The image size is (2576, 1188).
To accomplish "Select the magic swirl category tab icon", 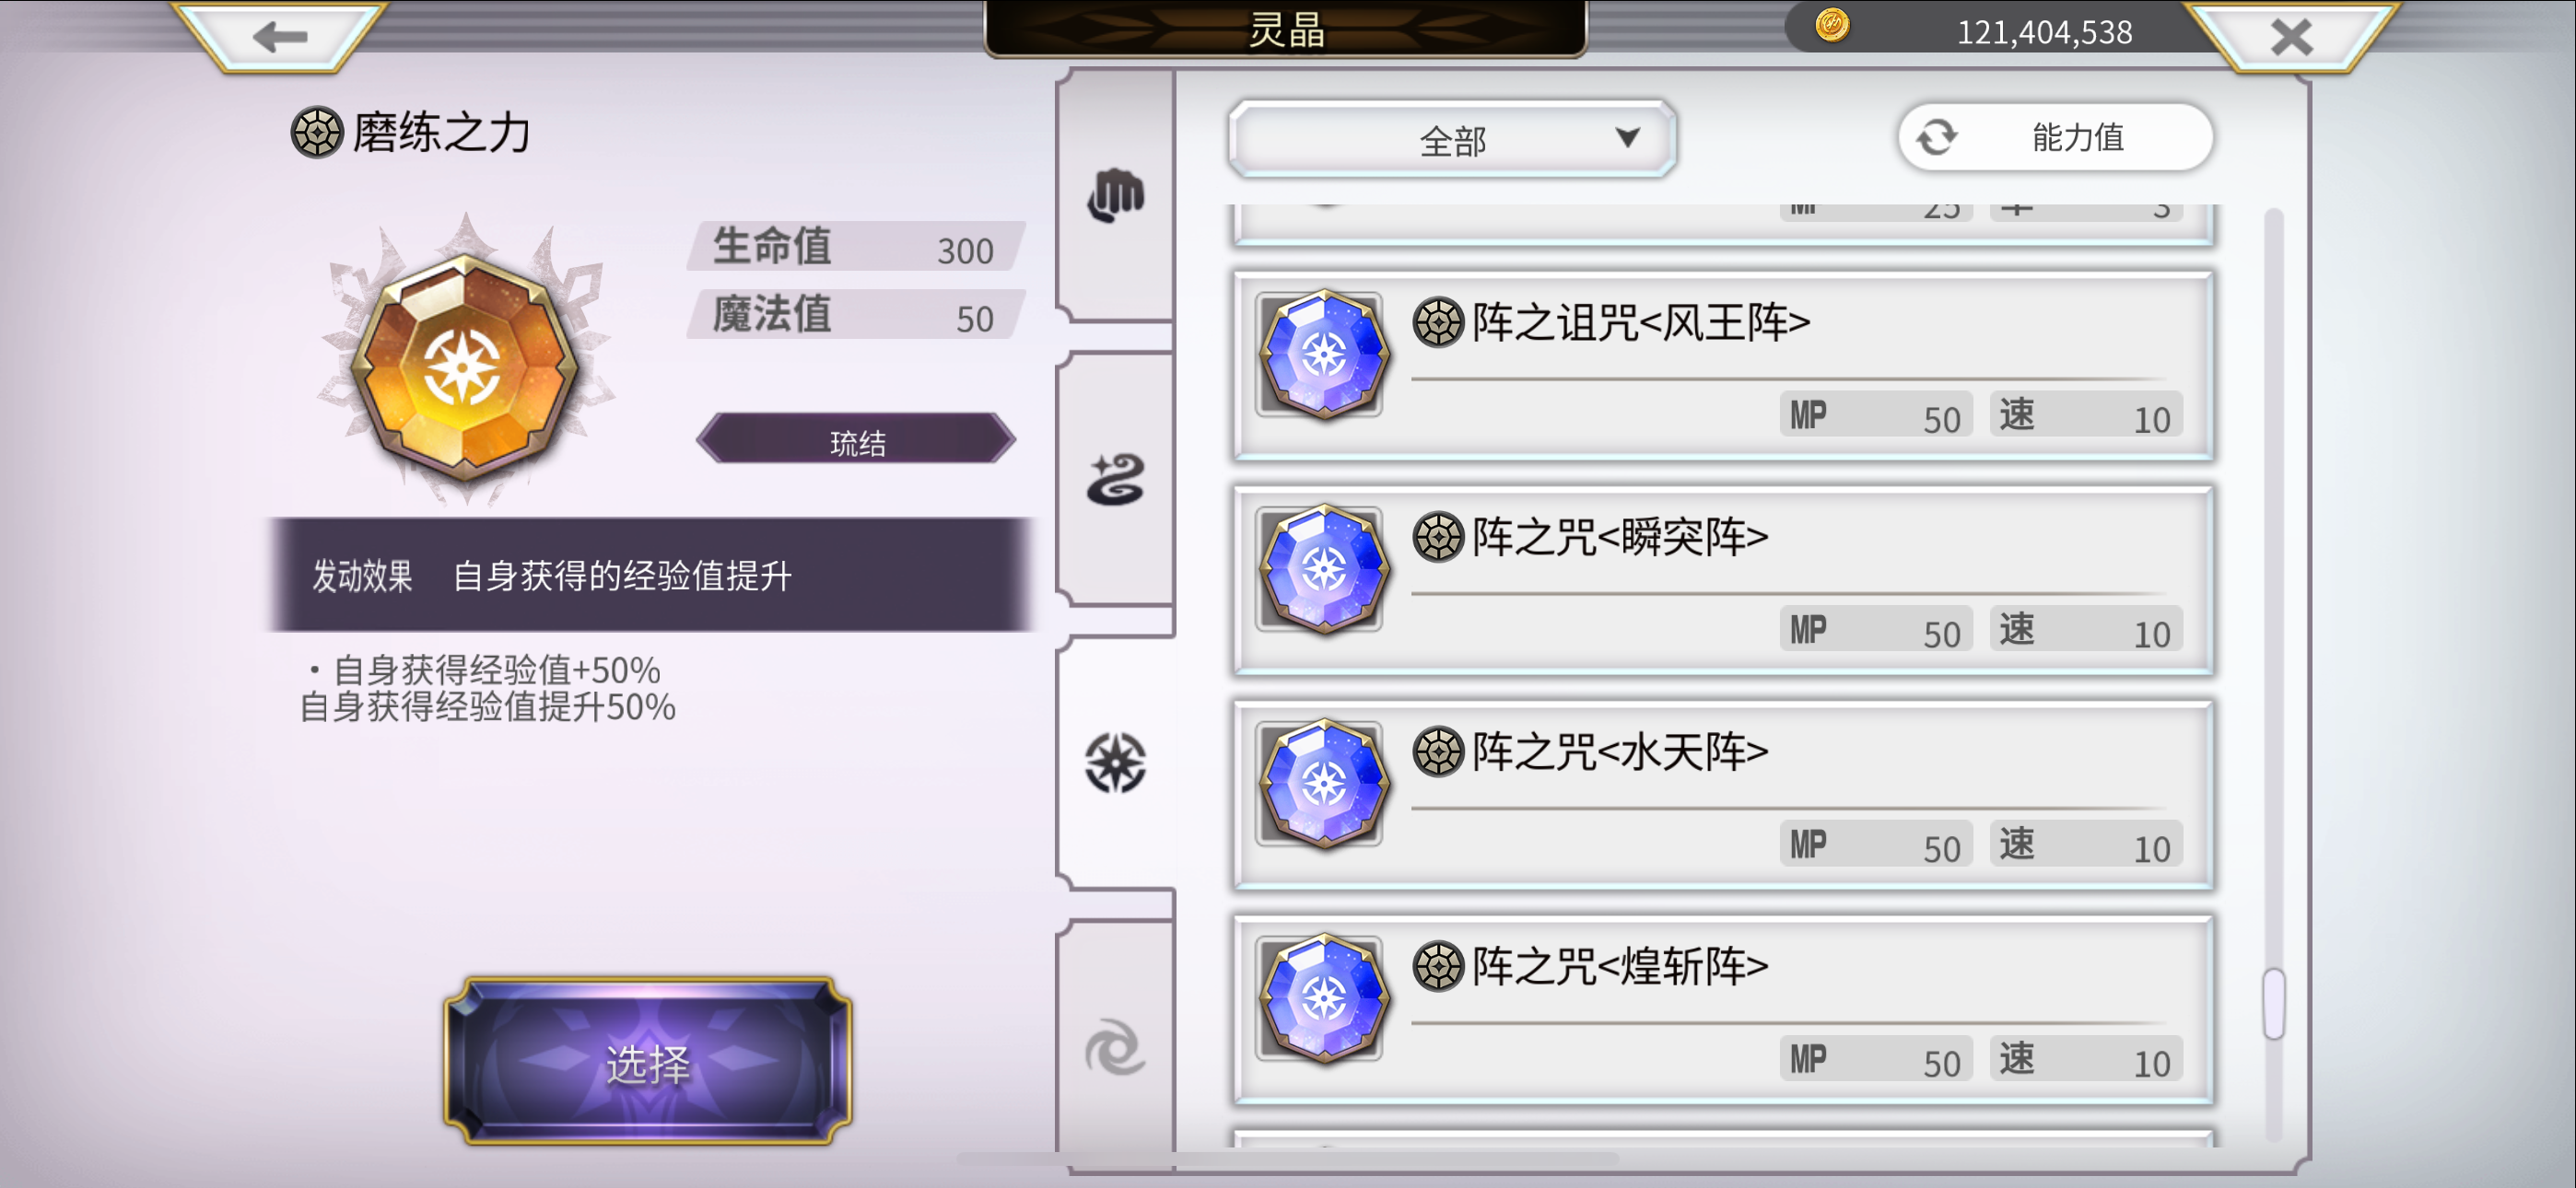I will (1115, 479).
